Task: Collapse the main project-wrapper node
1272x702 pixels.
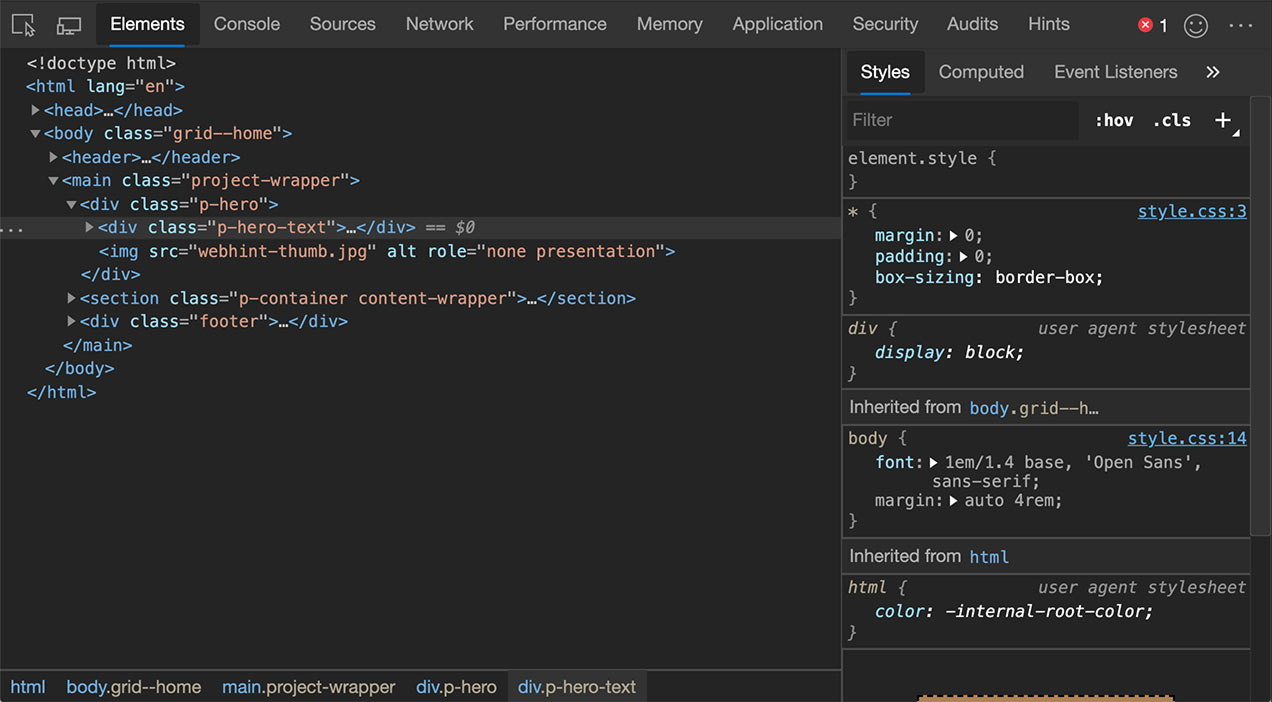Action: tap(54, 181)
